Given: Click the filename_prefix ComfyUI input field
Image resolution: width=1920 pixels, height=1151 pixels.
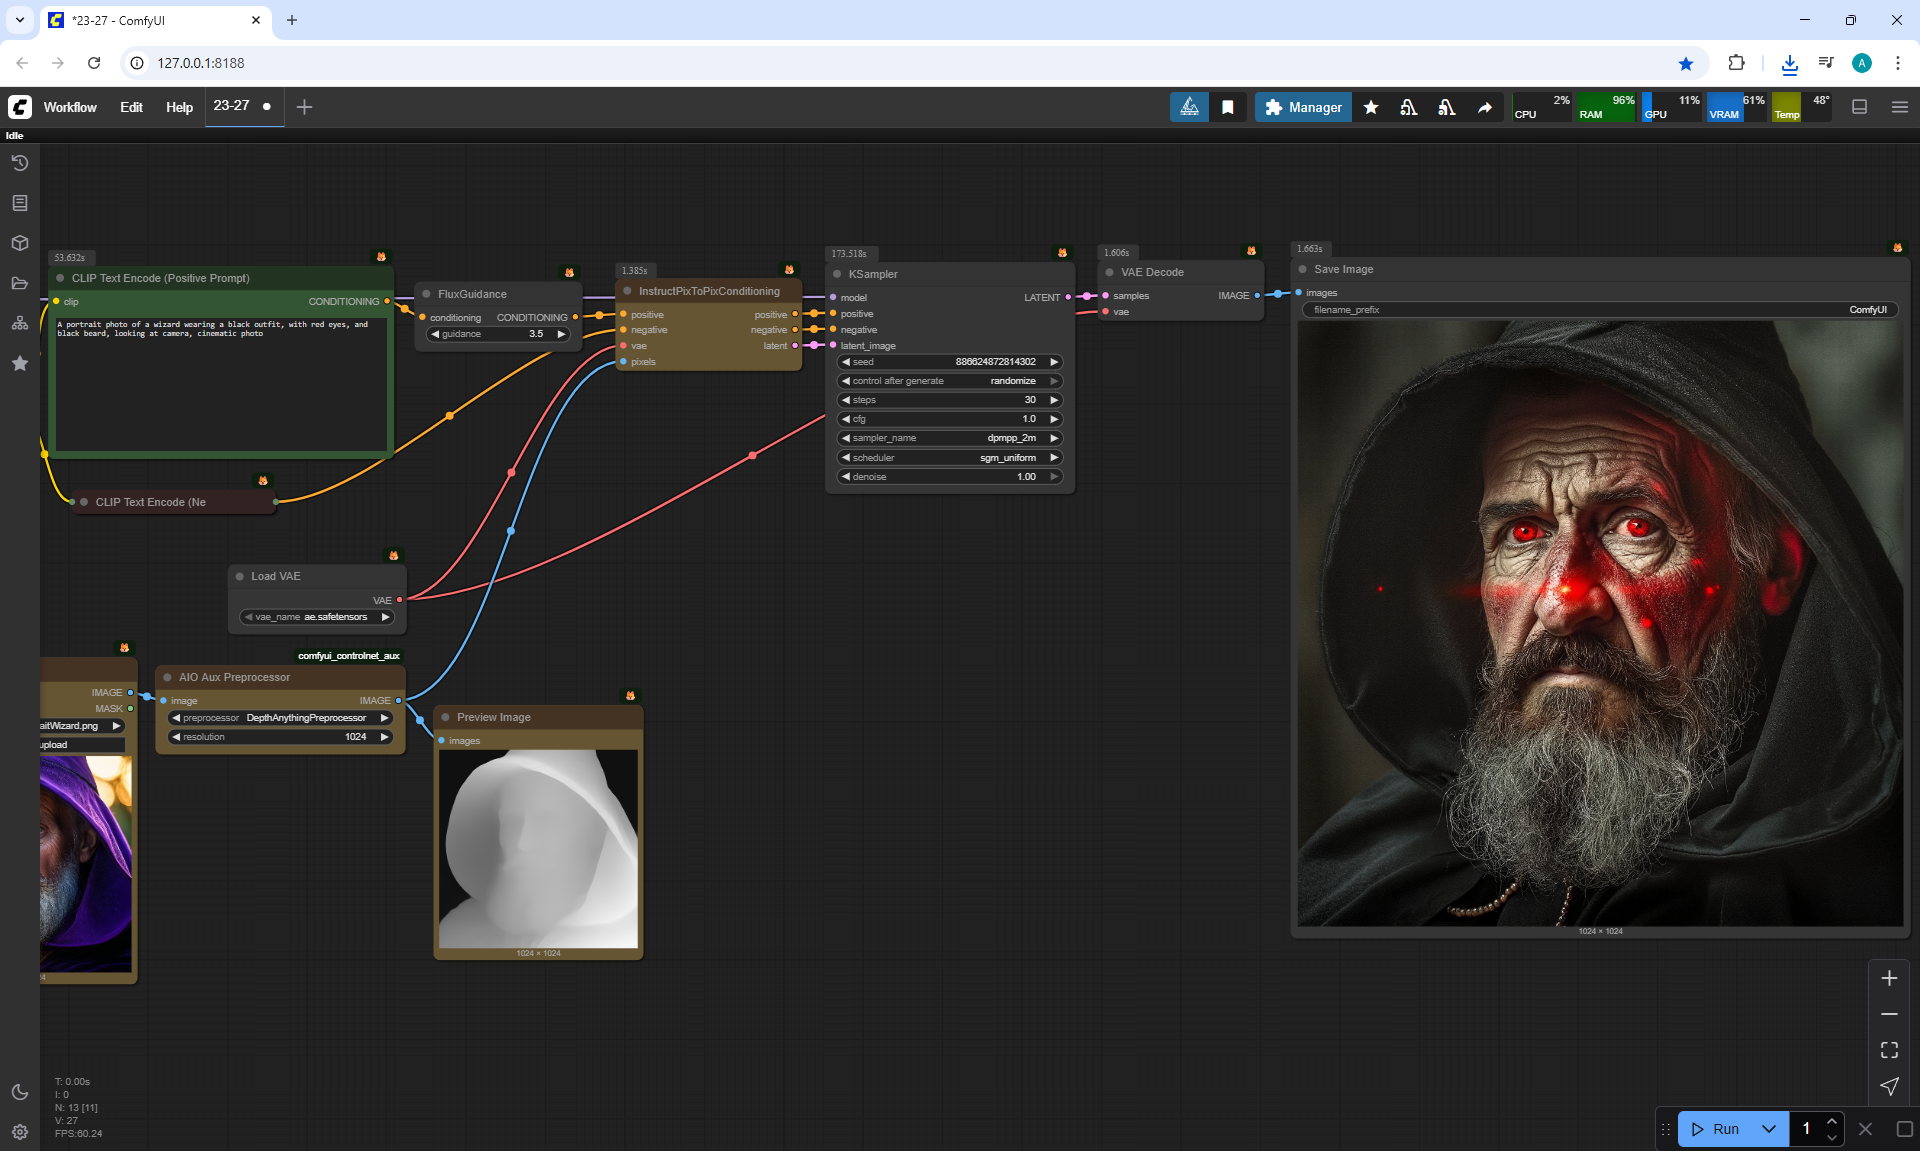Looking at the screenshot, I should click(1599, 310).
